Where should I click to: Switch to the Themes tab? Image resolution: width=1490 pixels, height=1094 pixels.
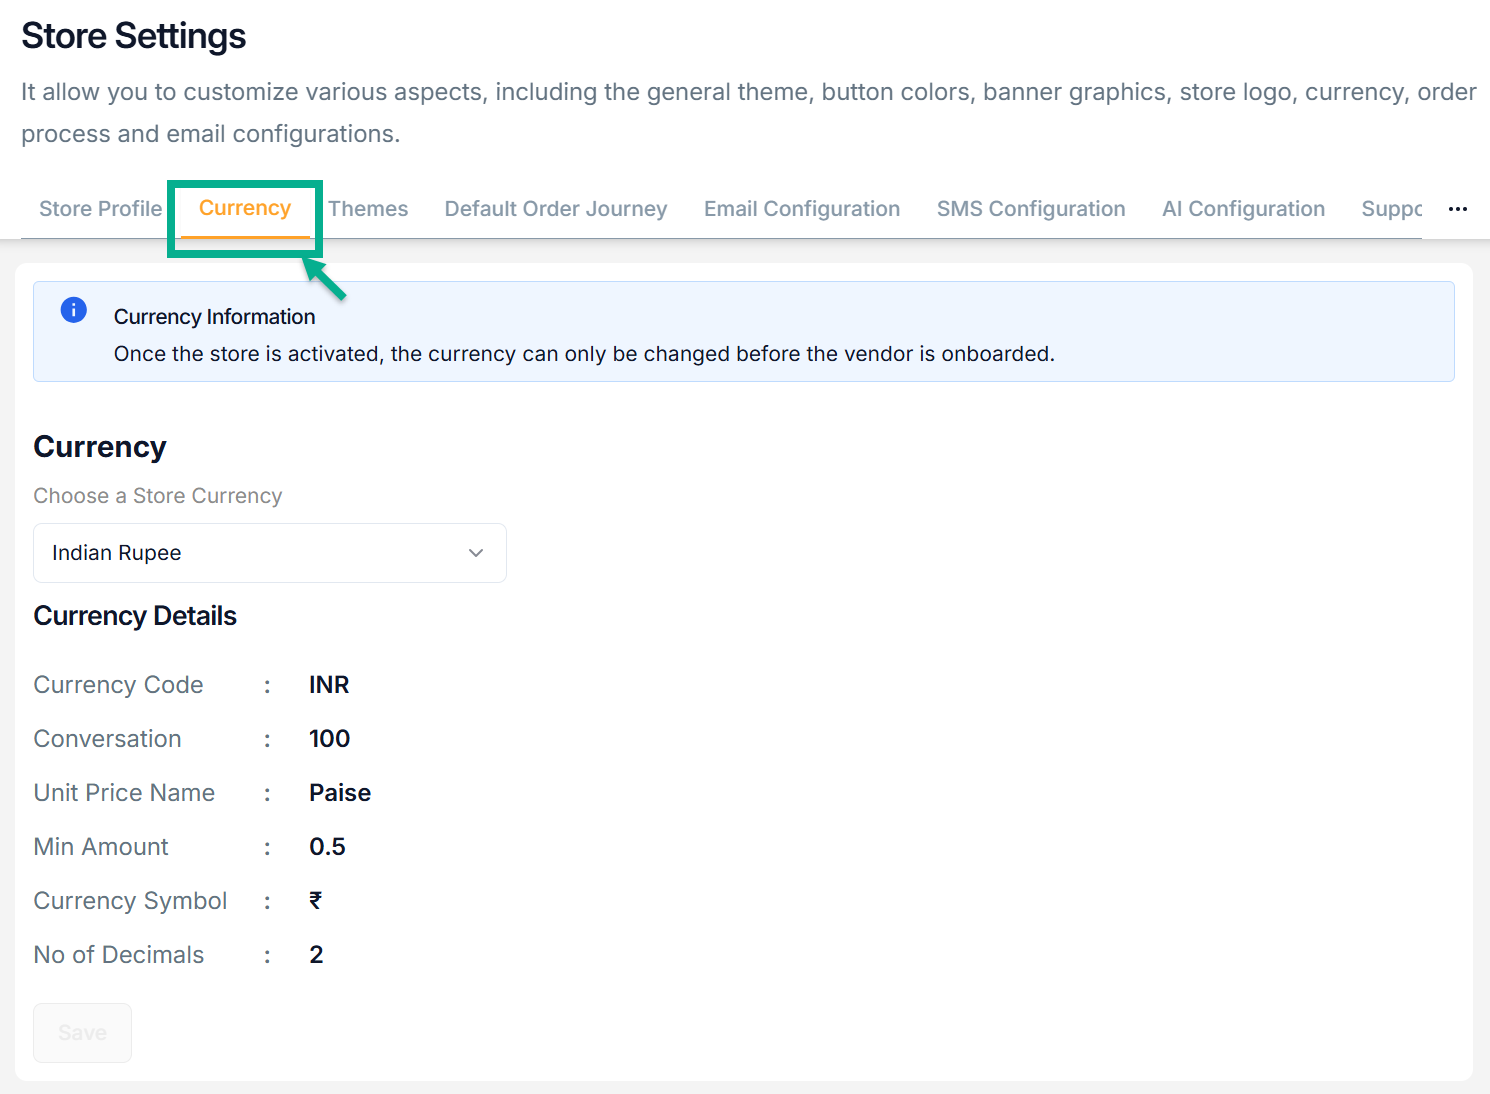[x=368, y=209]
